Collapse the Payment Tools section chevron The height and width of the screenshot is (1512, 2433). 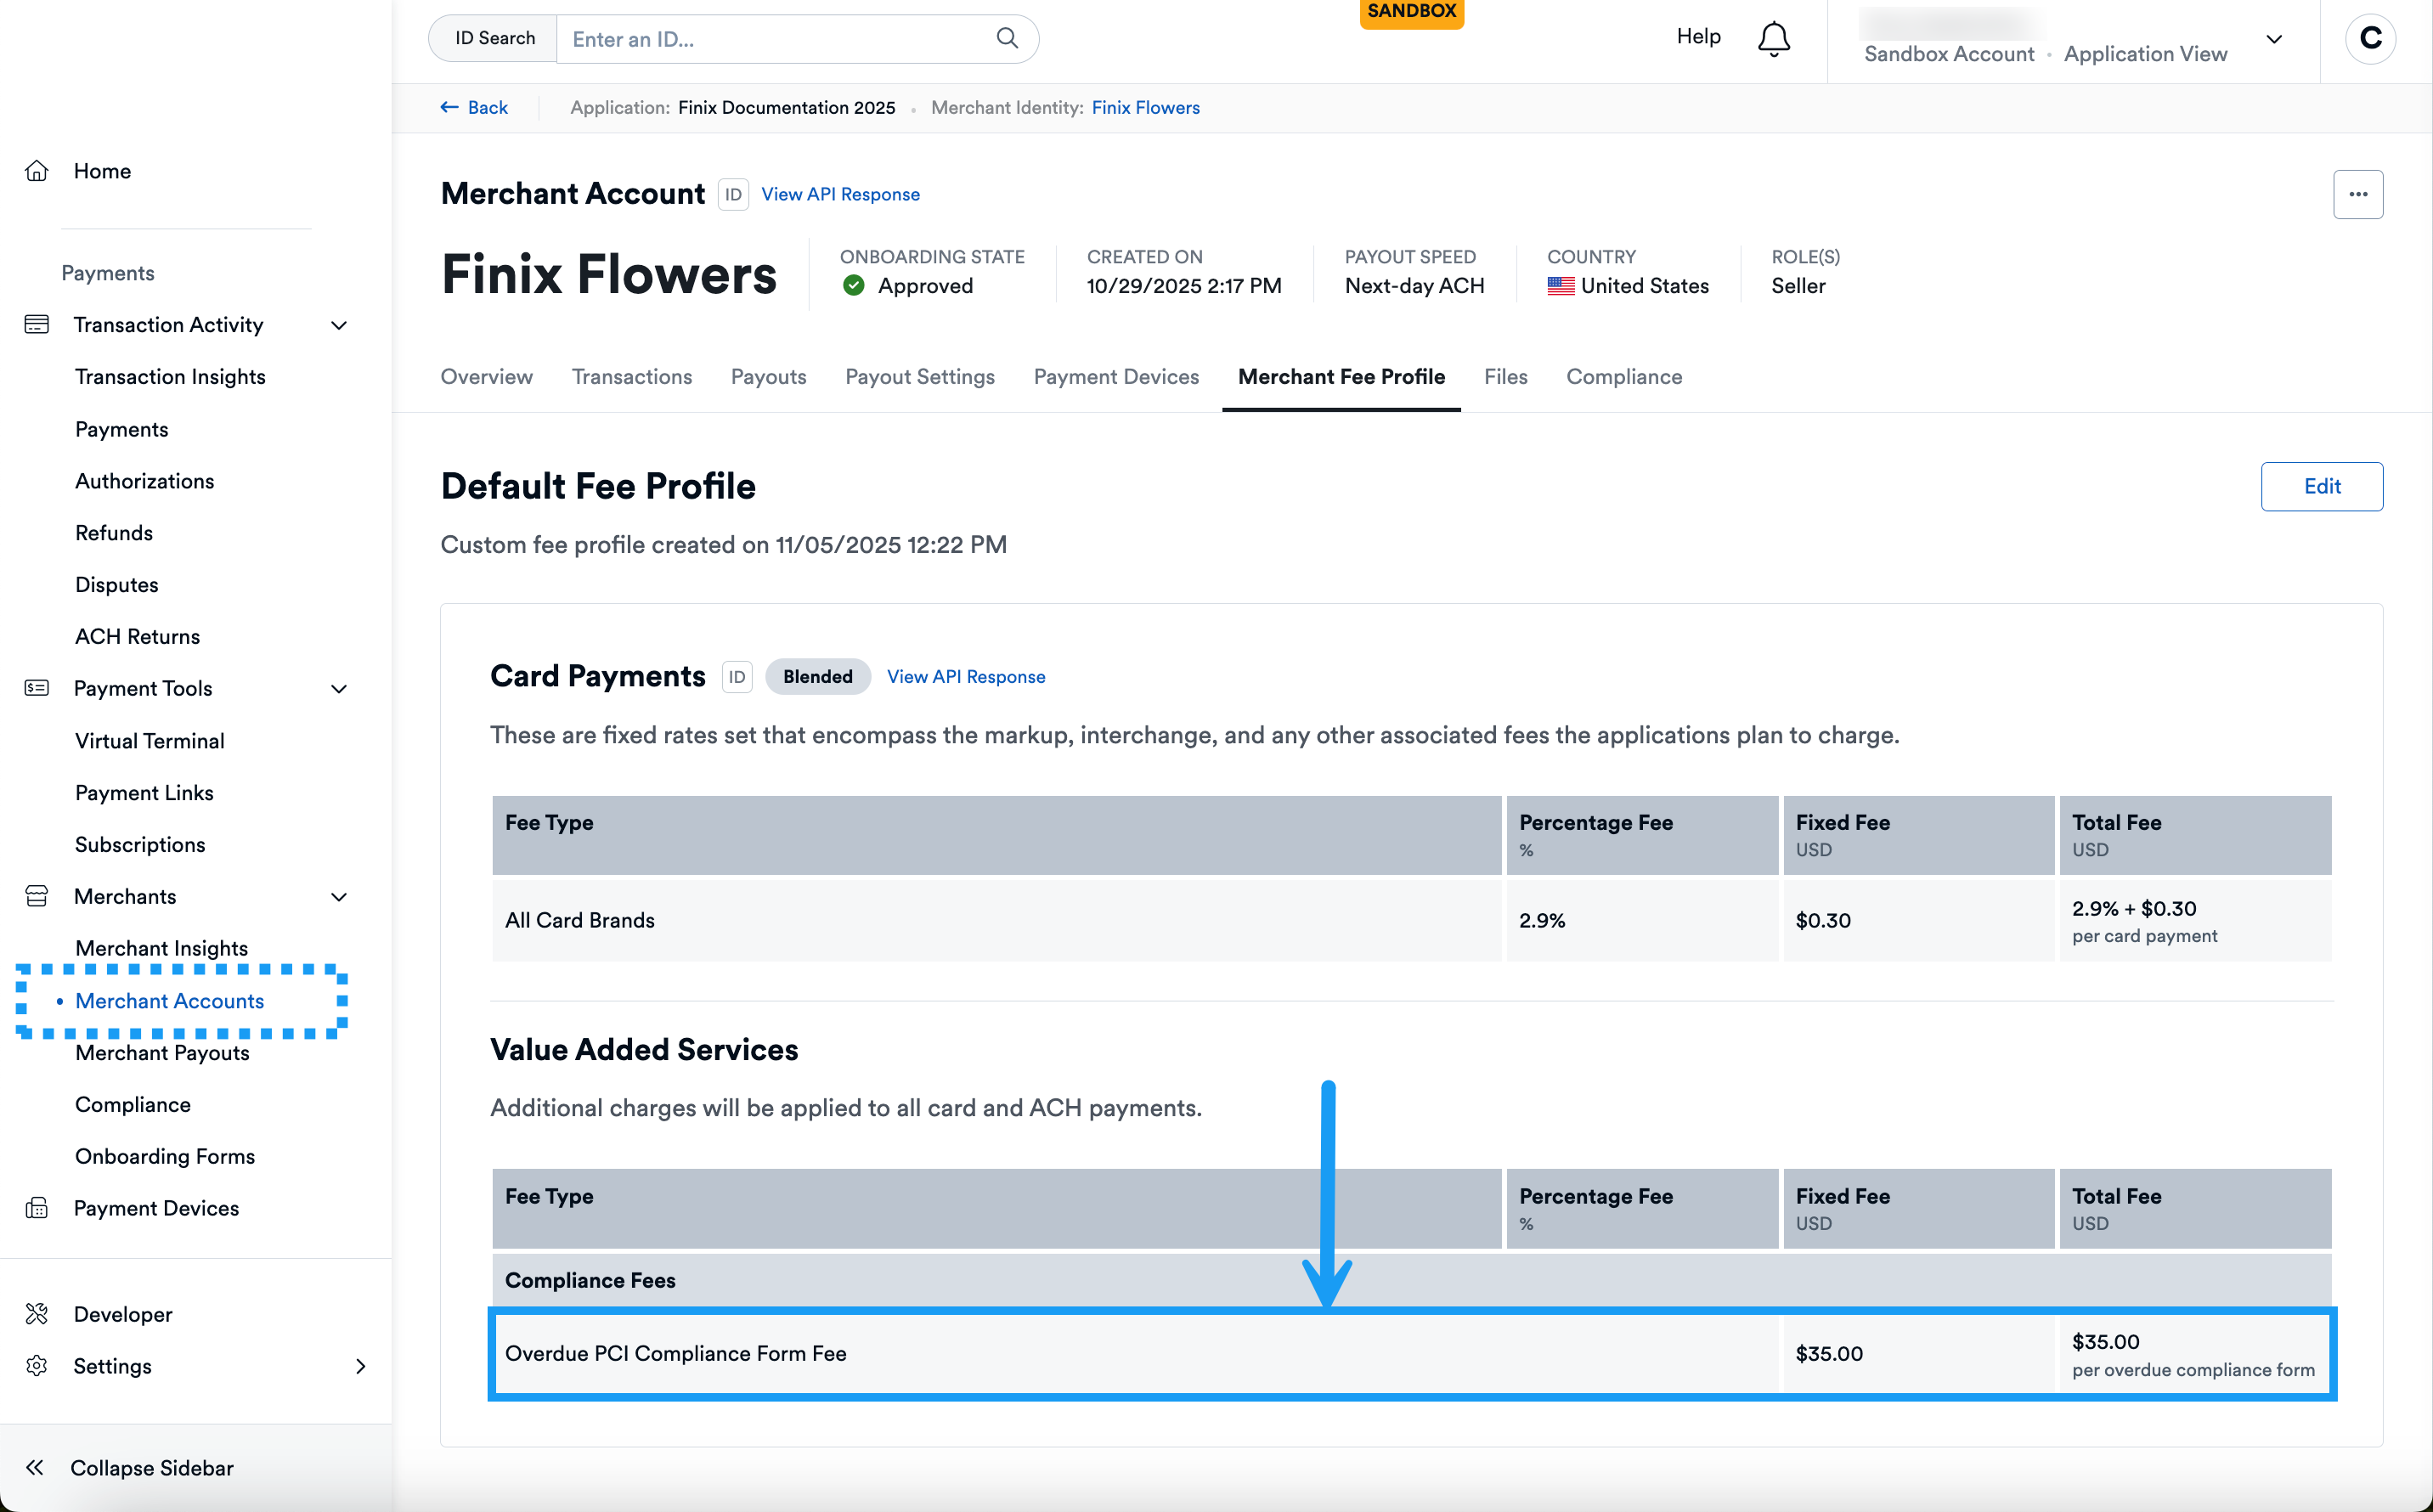(339, 689)
